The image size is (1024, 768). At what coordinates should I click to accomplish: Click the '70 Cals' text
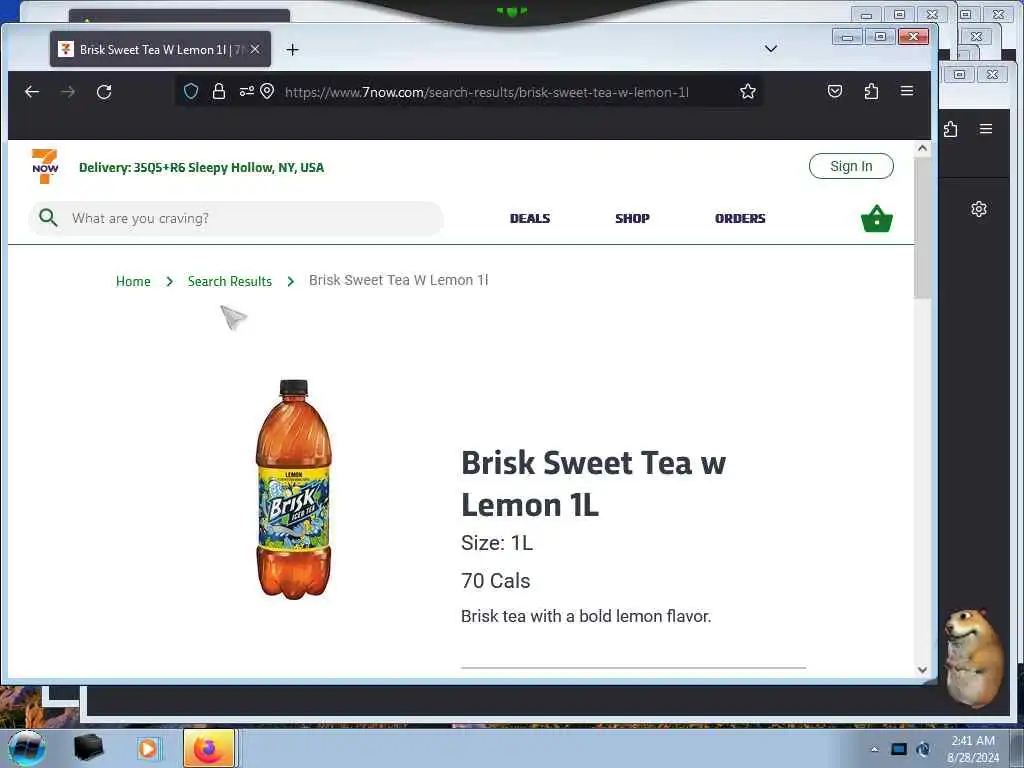point(495,581)
